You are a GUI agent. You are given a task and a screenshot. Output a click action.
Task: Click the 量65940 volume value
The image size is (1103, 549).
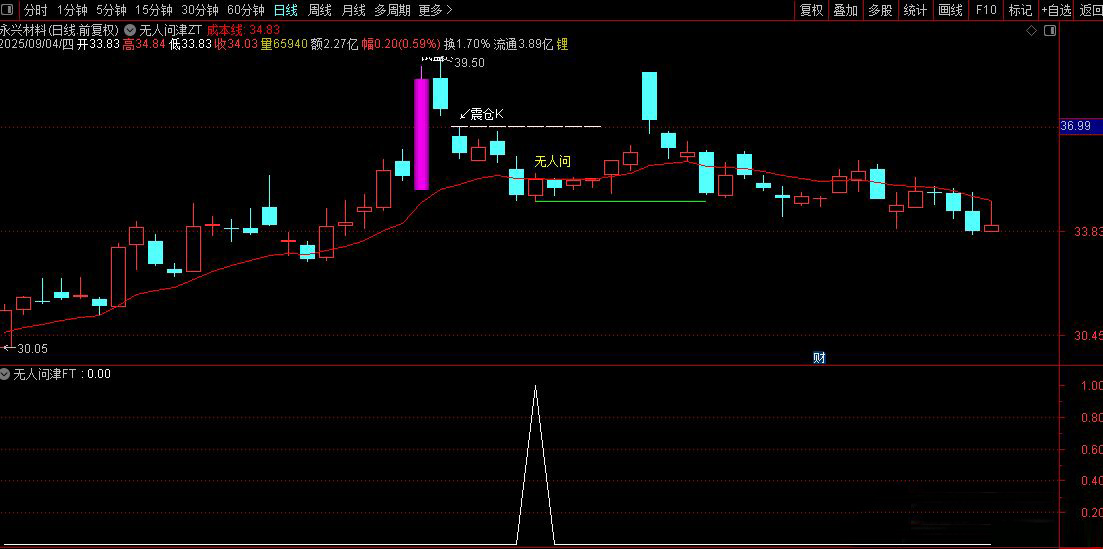284,44
